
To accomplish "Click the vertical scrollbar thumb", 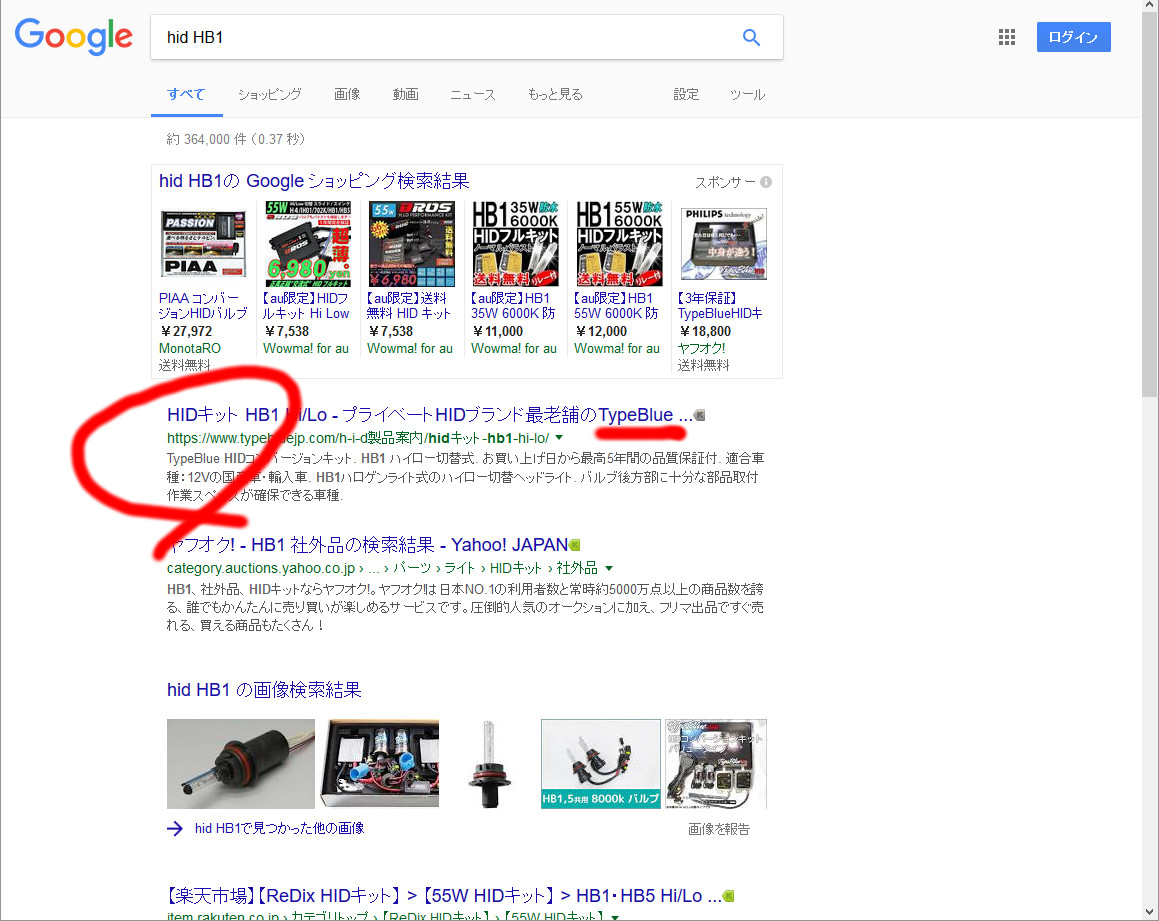I will (1149, 203).
